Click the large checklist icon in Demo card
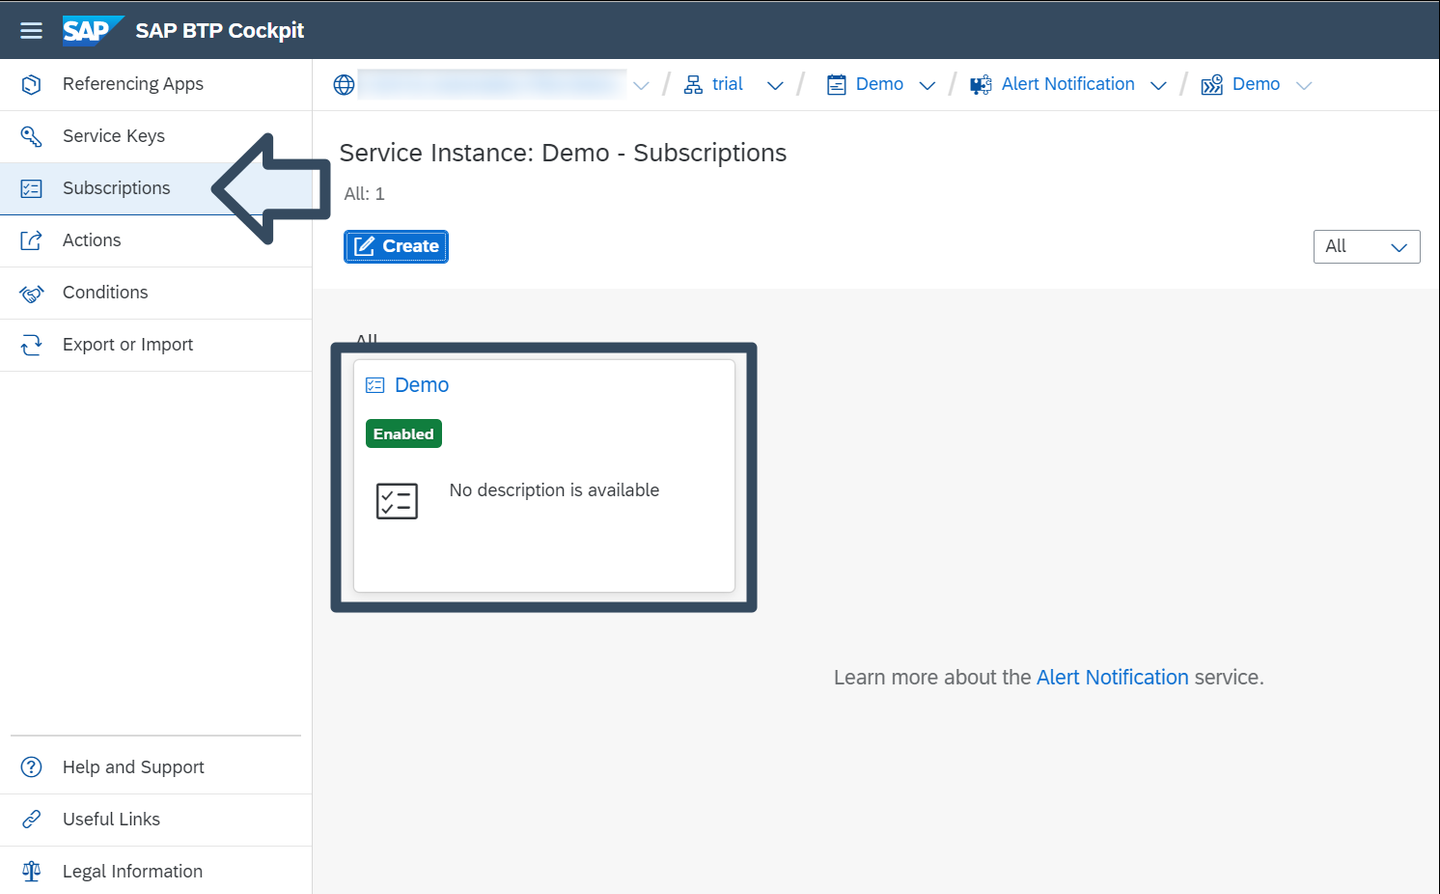Image resolution: width=1440 pixels, height=894 pixels. (397, 501)
